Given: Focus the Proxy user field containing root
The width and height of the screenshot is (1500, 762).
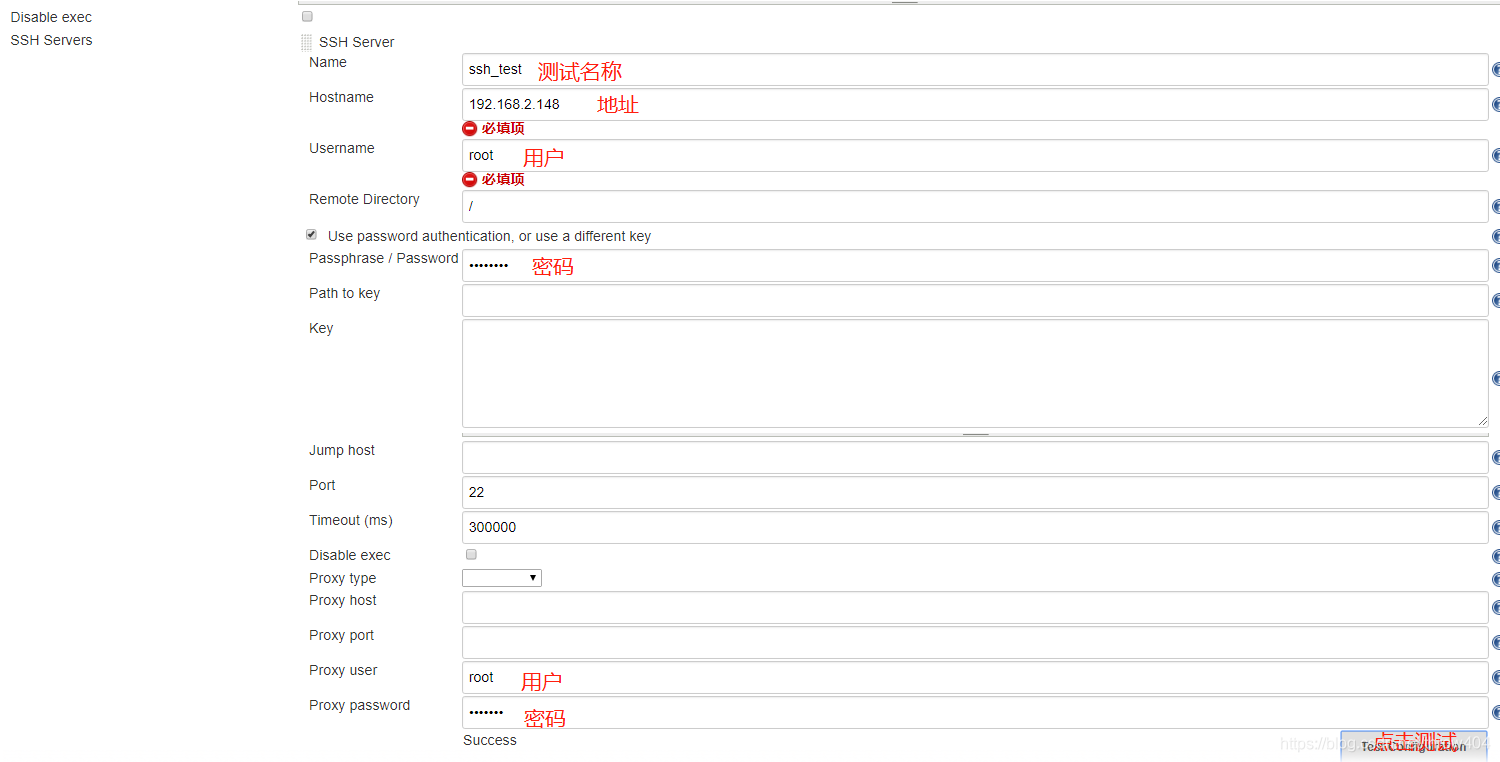Looking at the screenshot, I should pyautogui.click(x=975, y=678).
